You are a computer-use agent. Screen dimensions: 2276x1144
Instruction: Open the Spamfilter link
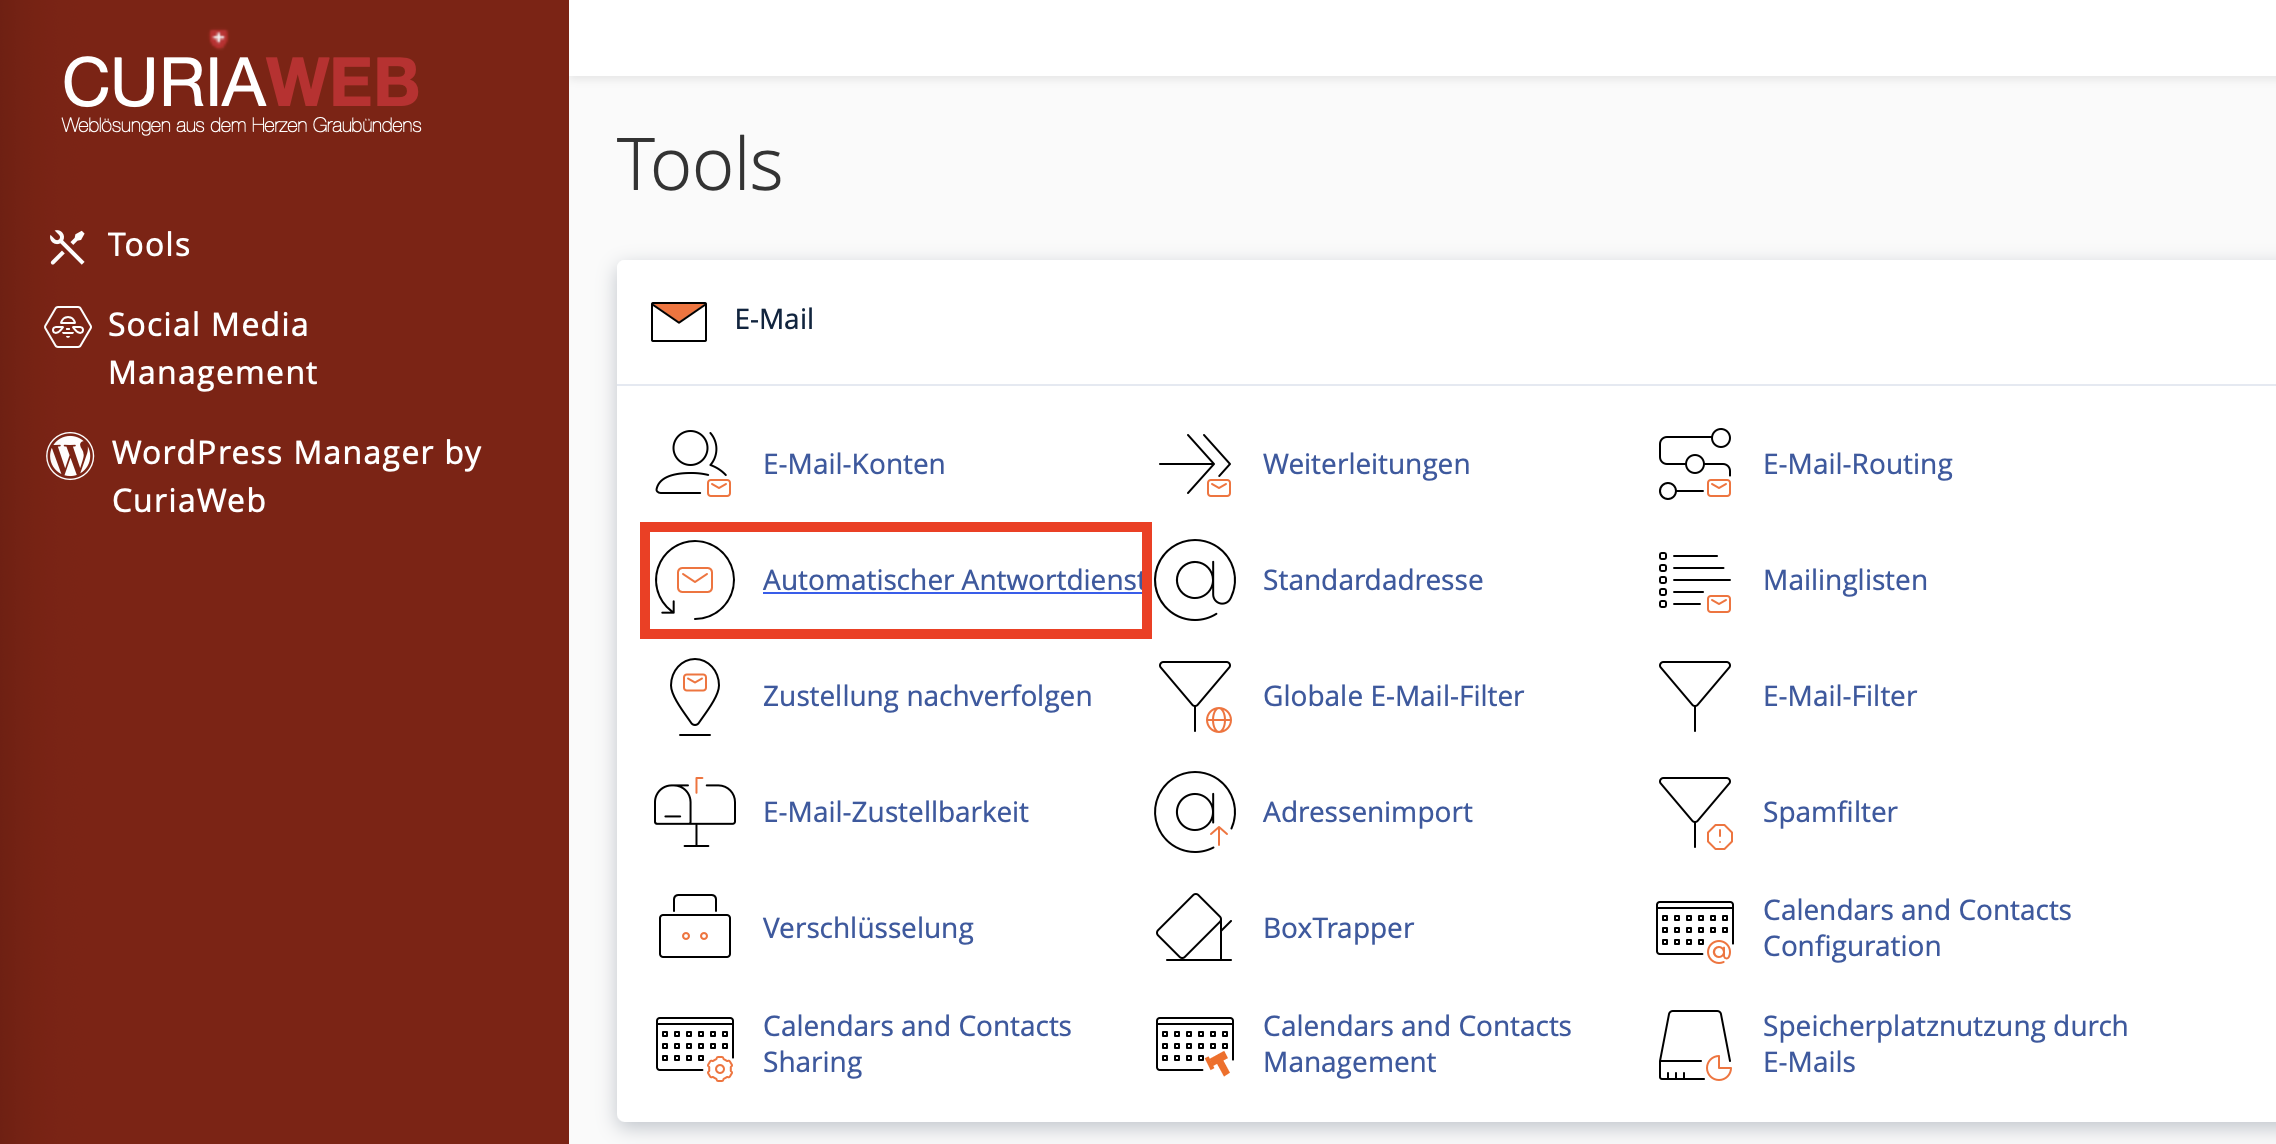[x=1830, y=812]
